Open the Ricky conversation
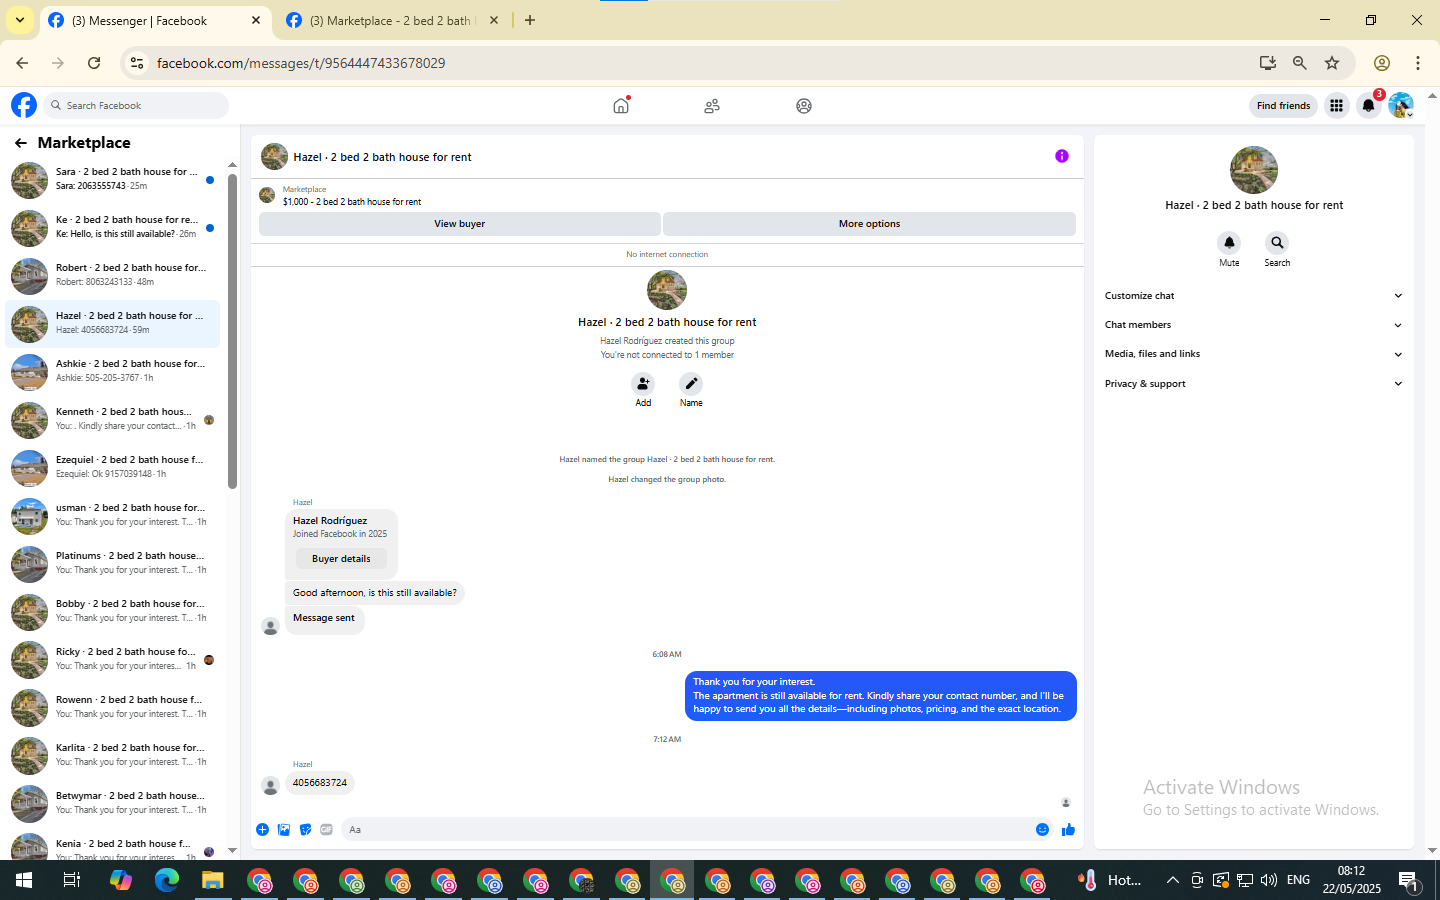The height and width of the screenshot is (900, 1440). [x=112, y=660]
